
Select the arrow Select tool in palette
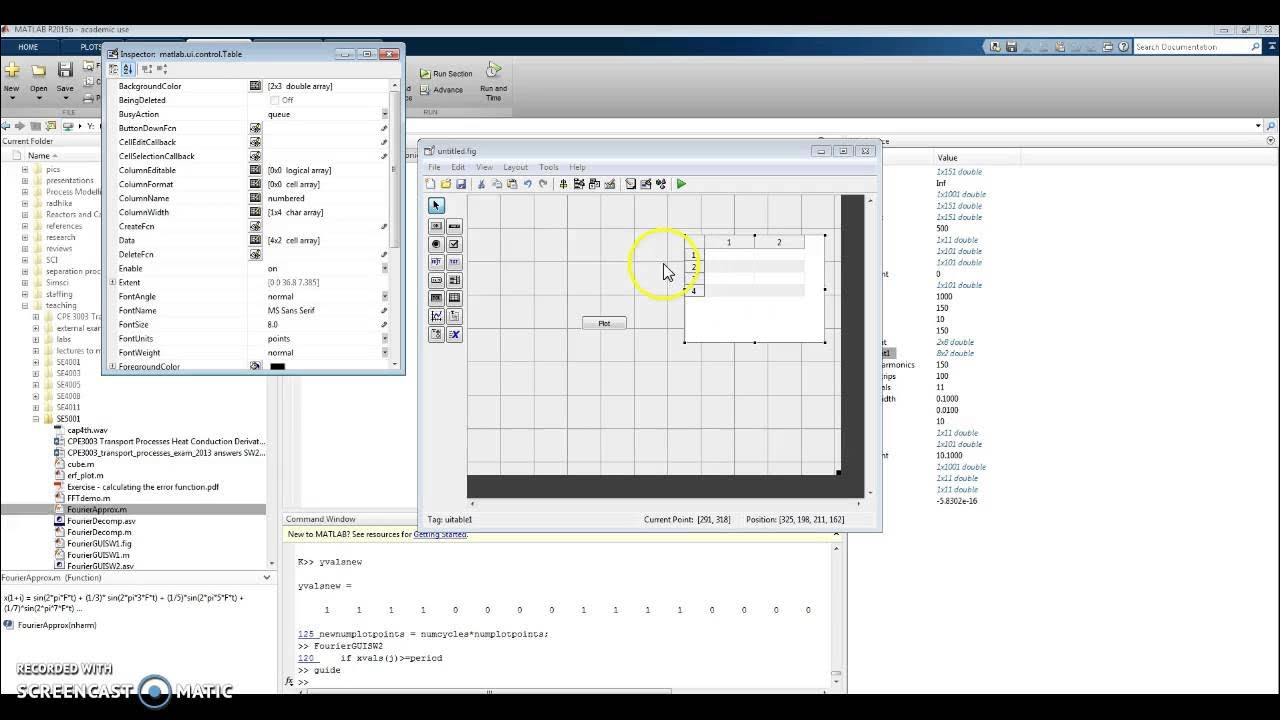pos(436,206)
